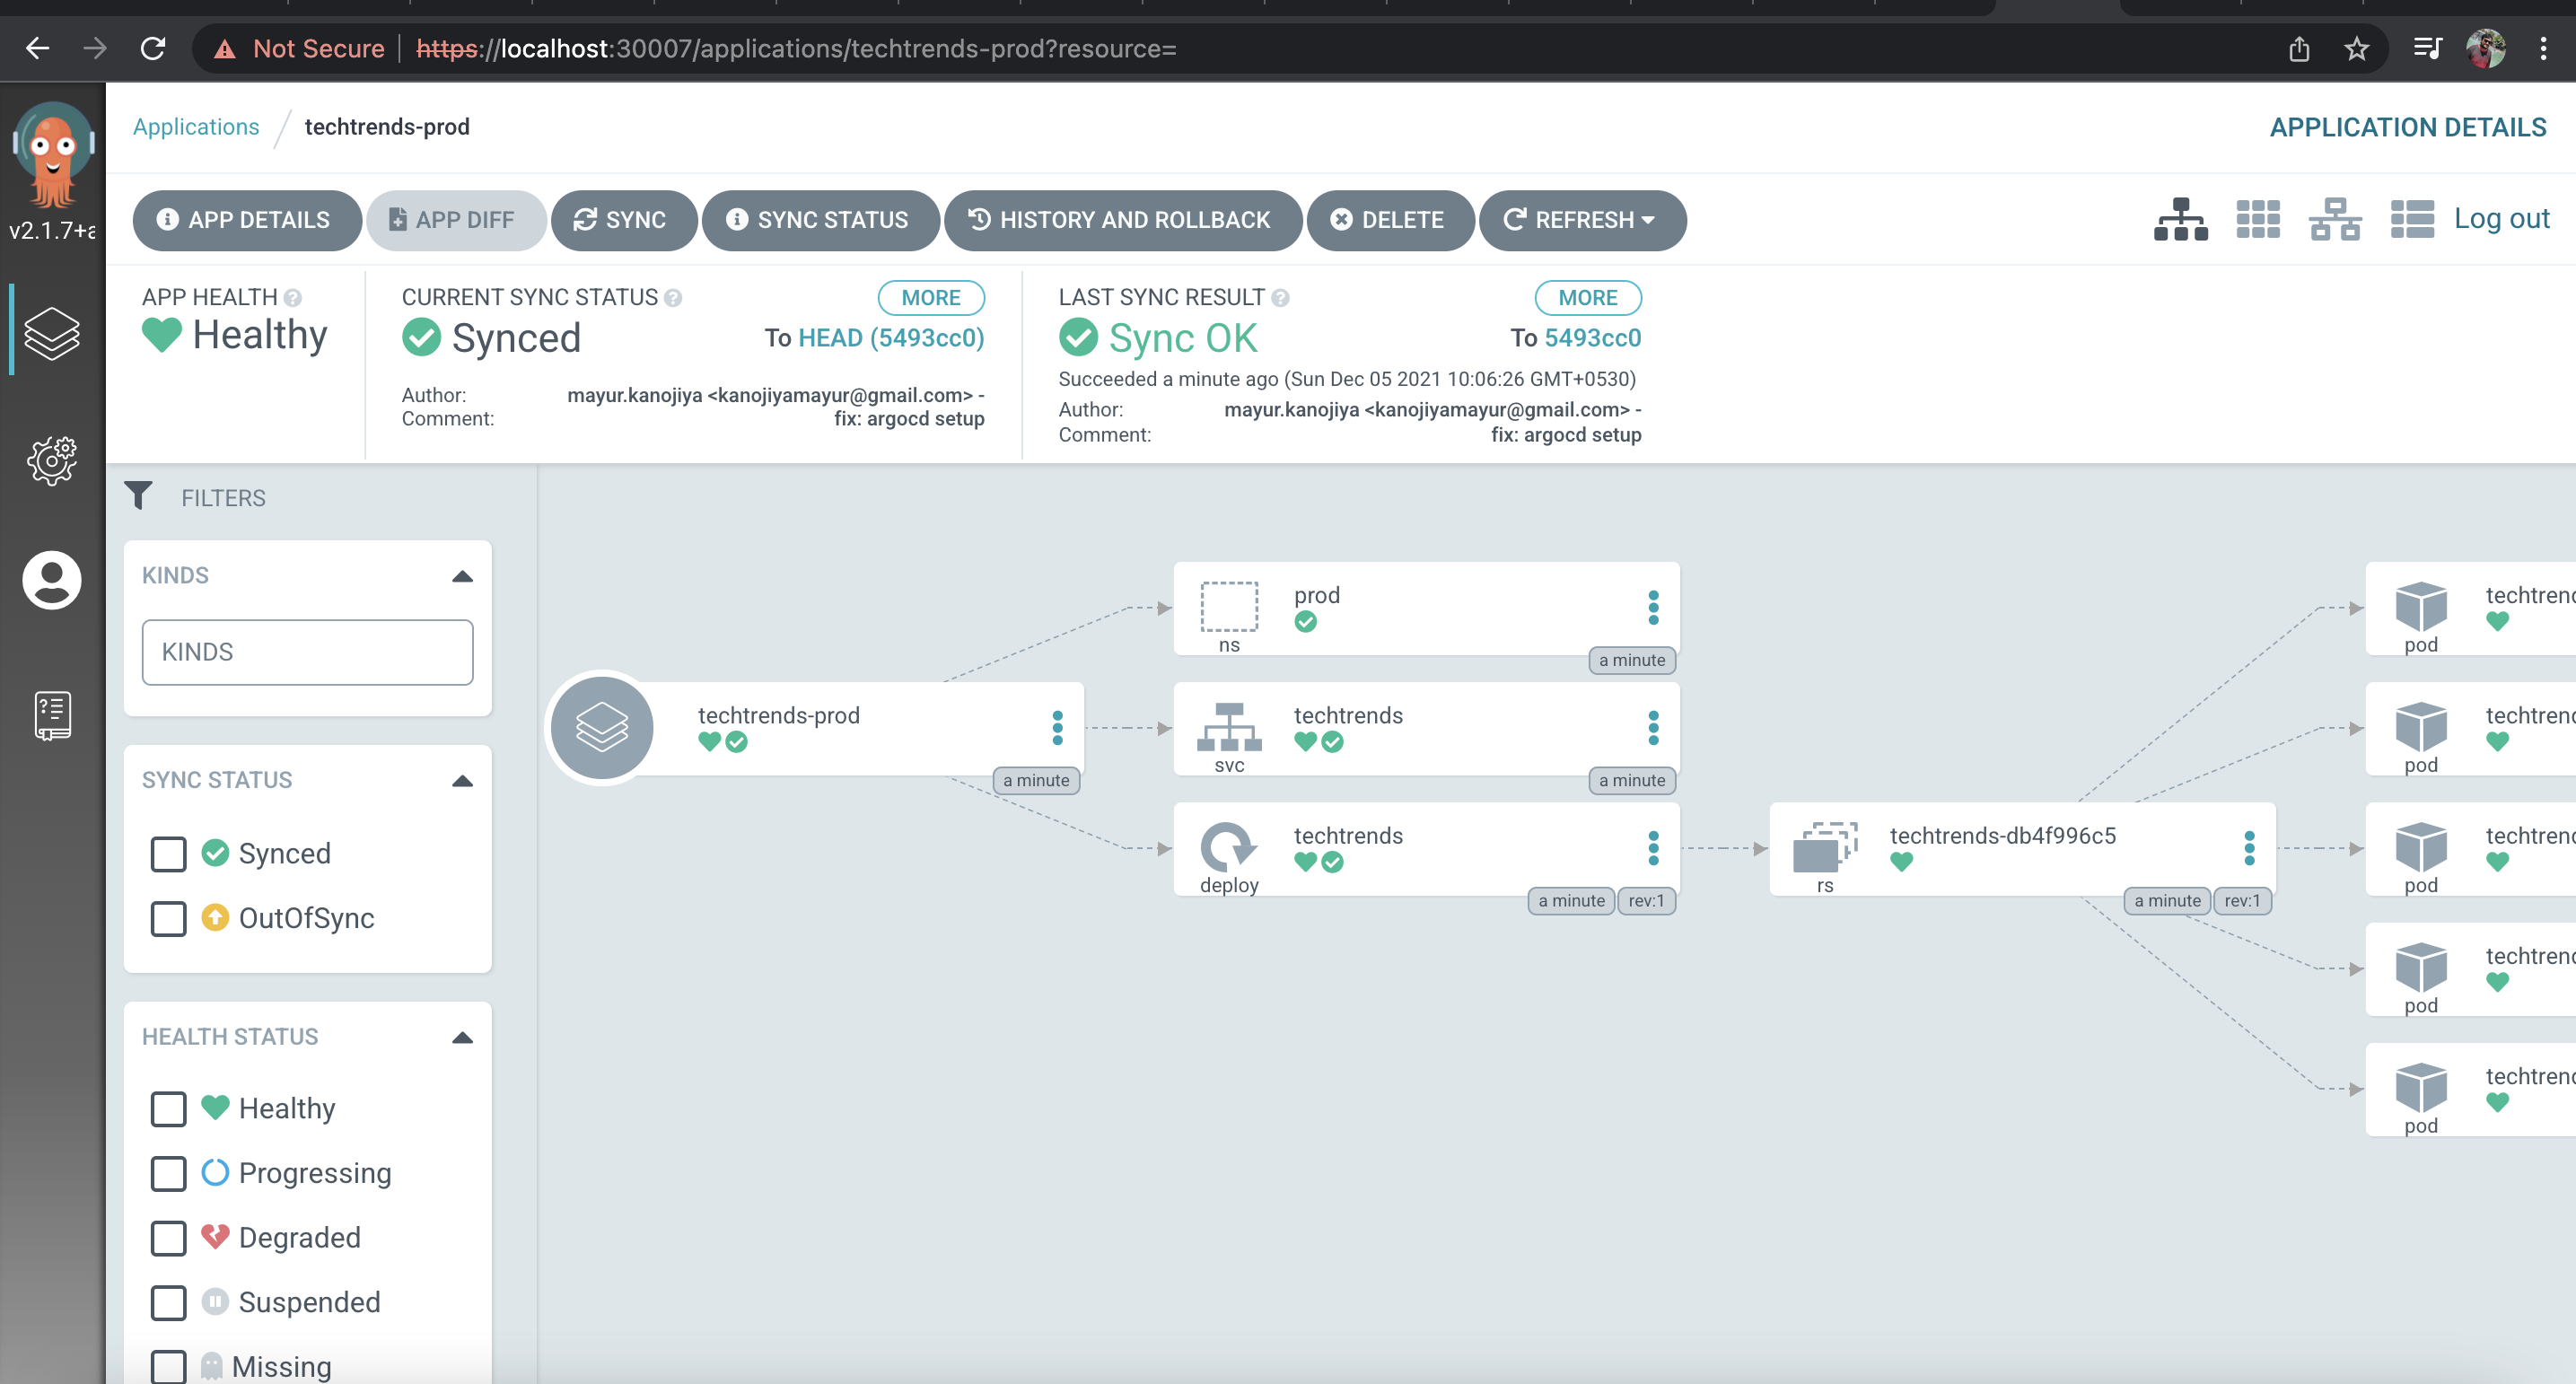The width and height of the screenshot is (2576, 1384).
Task: Check the OutOfSync filter checkbox
Action: tap(168, 918)
